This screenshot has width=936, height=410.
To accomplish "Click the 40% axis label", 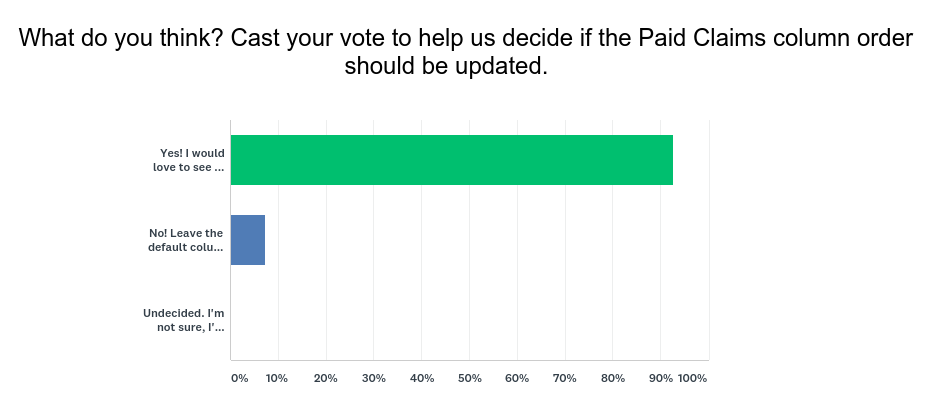I will point(421,379).
